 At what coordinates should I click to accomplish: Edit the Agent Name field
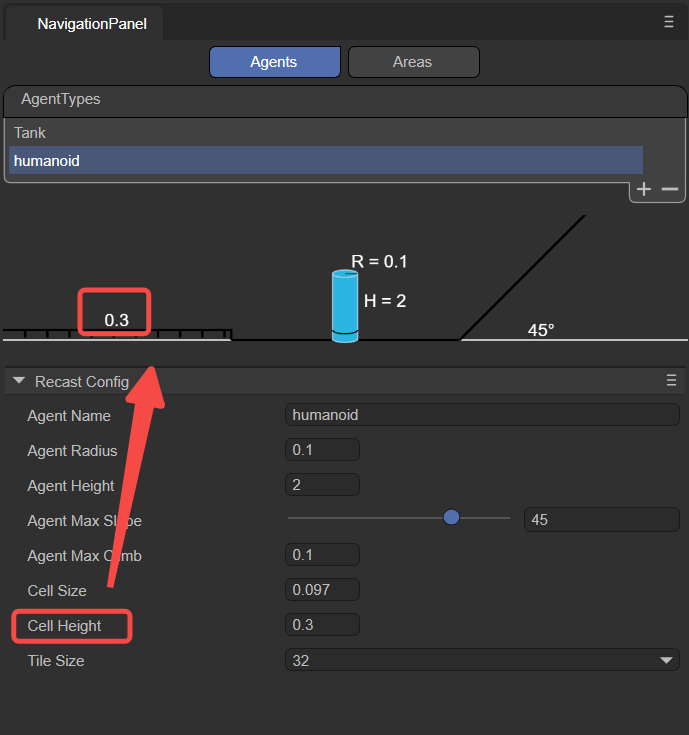(x=482, y=415)
